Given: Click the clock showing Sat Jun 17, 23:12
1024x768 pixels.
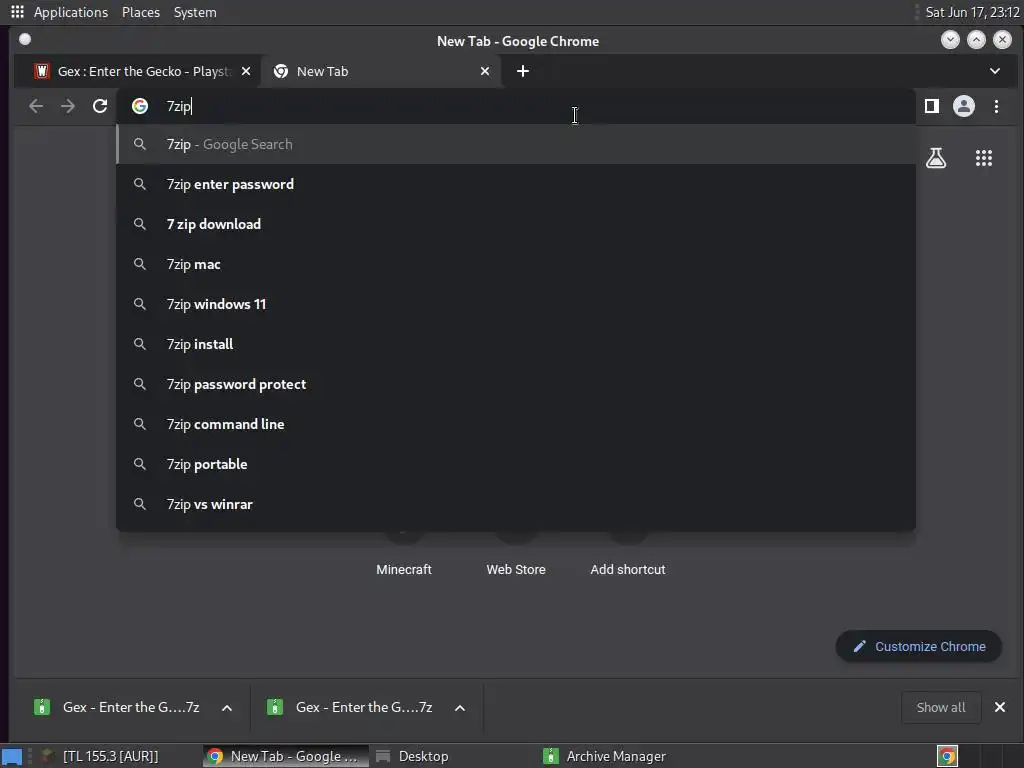Looking at the screenshot, I should [972, 12].
